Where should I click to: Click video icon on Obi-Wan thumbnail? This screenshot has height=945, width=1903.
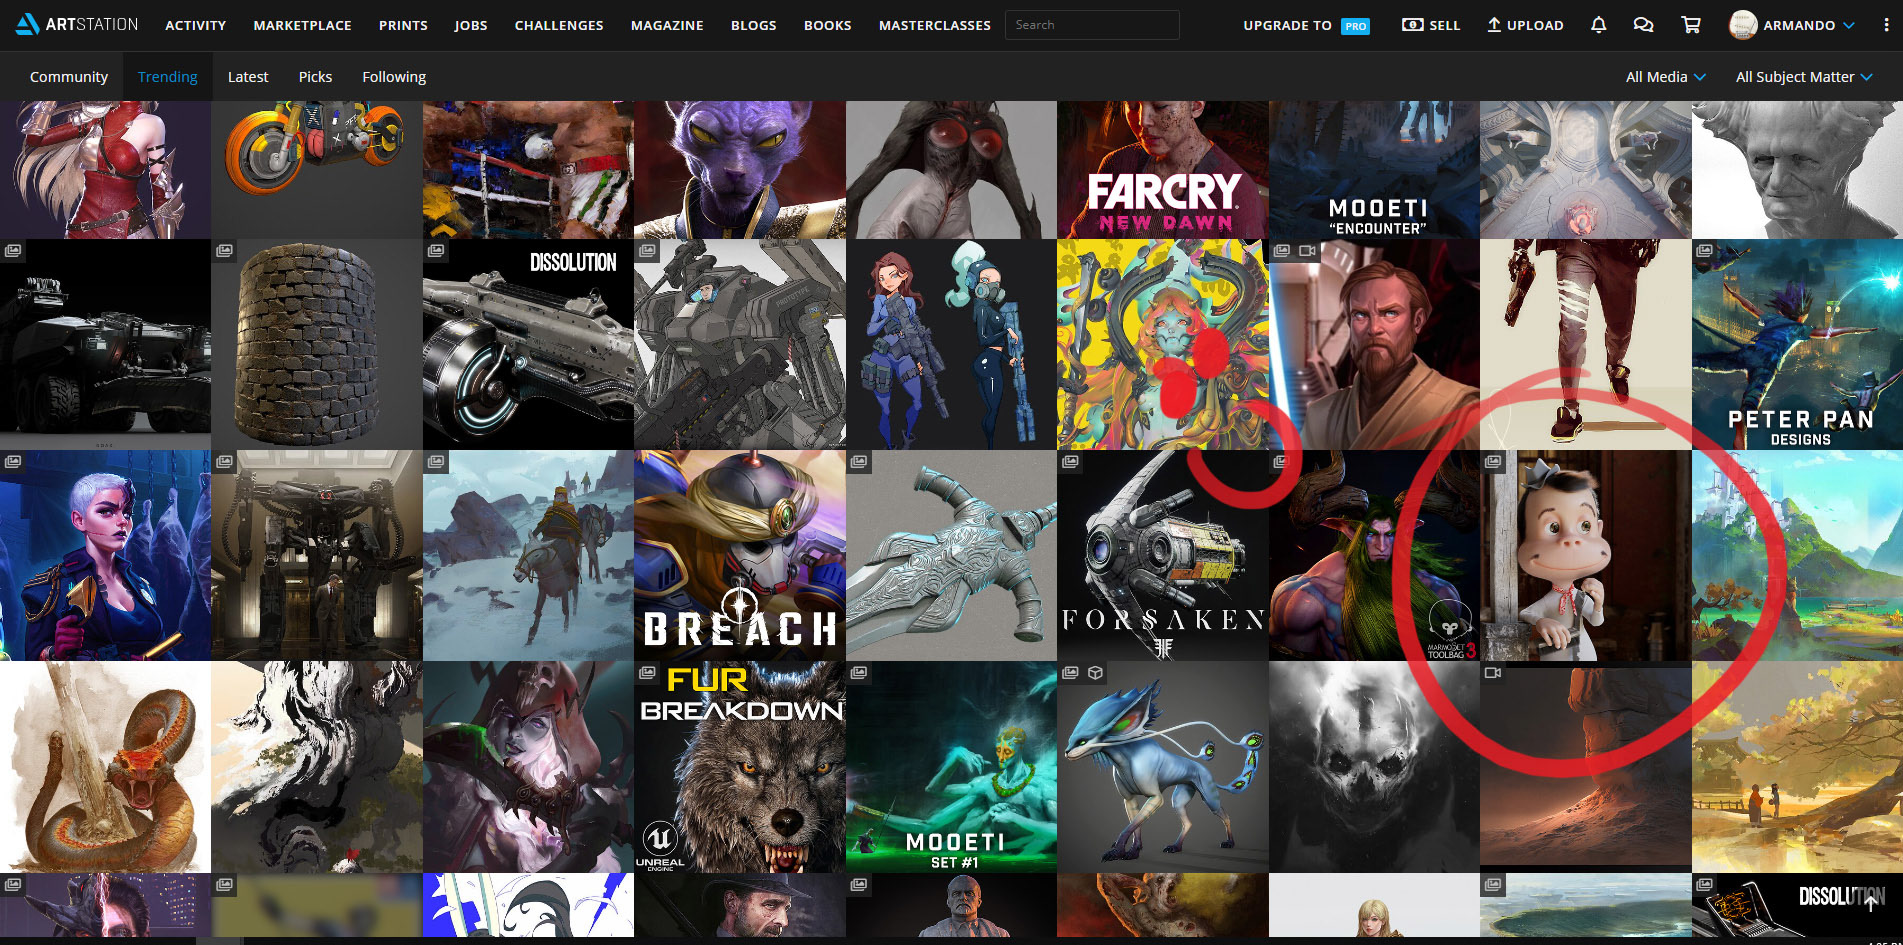point(1307,250)
